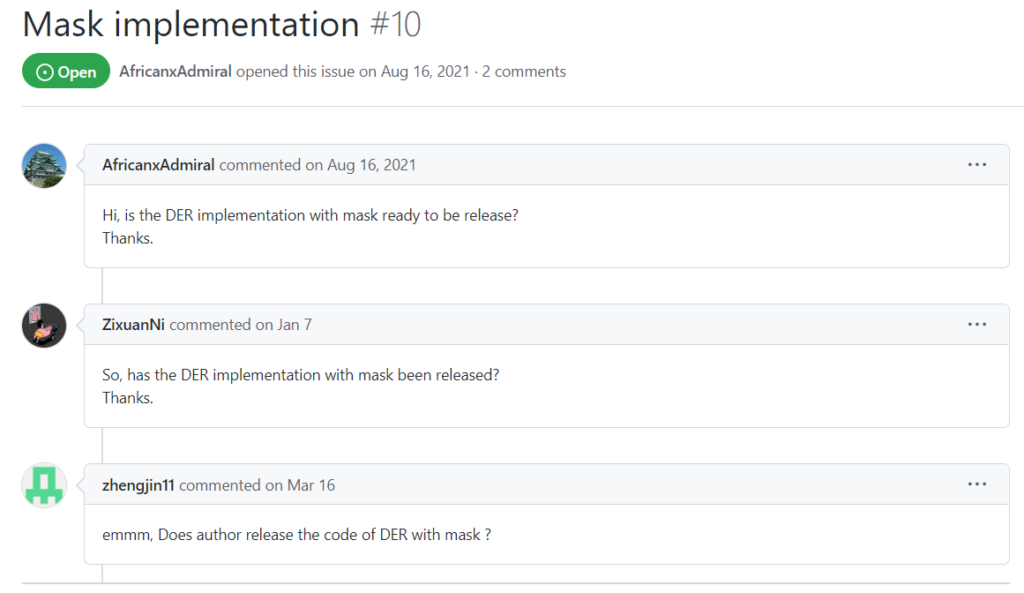The width and height of the screenshot is (1024, 593).
Task: Open options menu on zhengjin11's comment
Action: [x=977, y=485]
